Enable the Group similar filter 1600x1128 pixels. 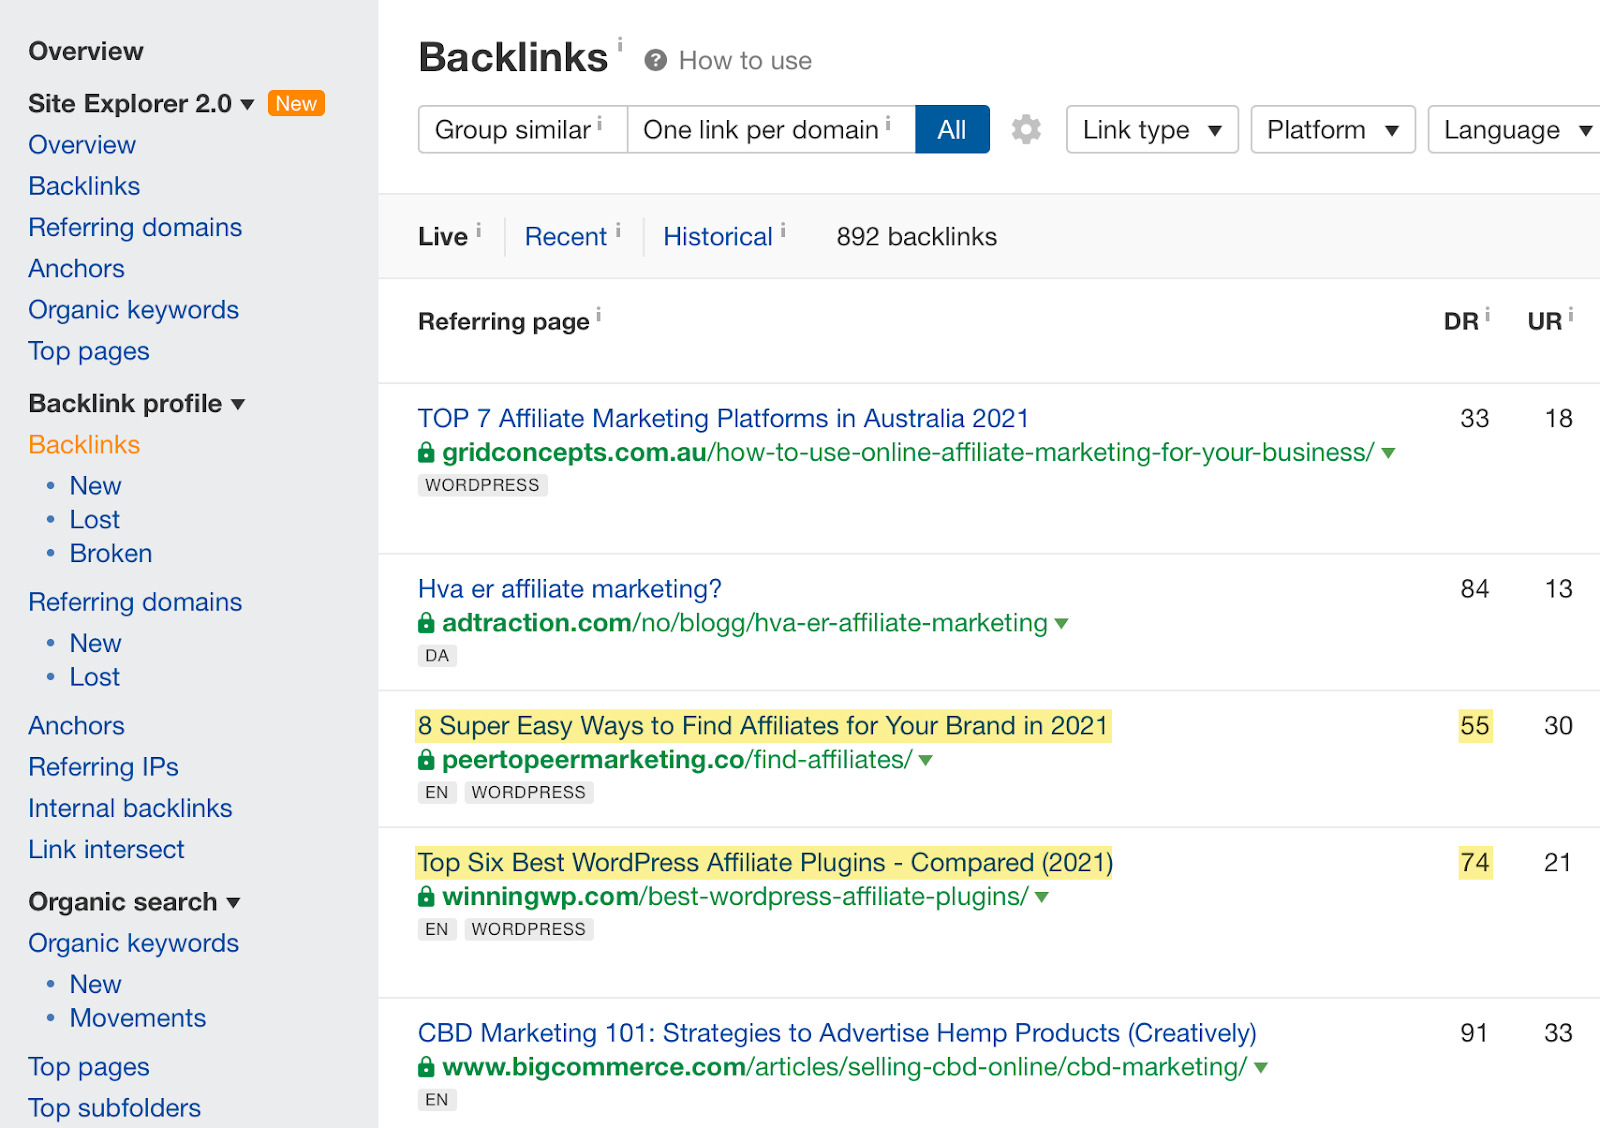click(512, 129)
